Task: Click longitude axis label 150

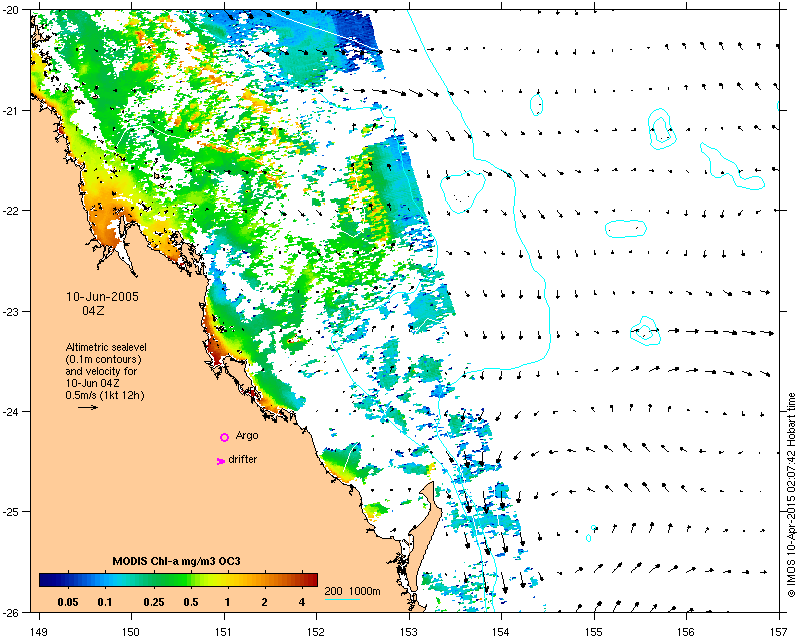Action: pos(131,632)
